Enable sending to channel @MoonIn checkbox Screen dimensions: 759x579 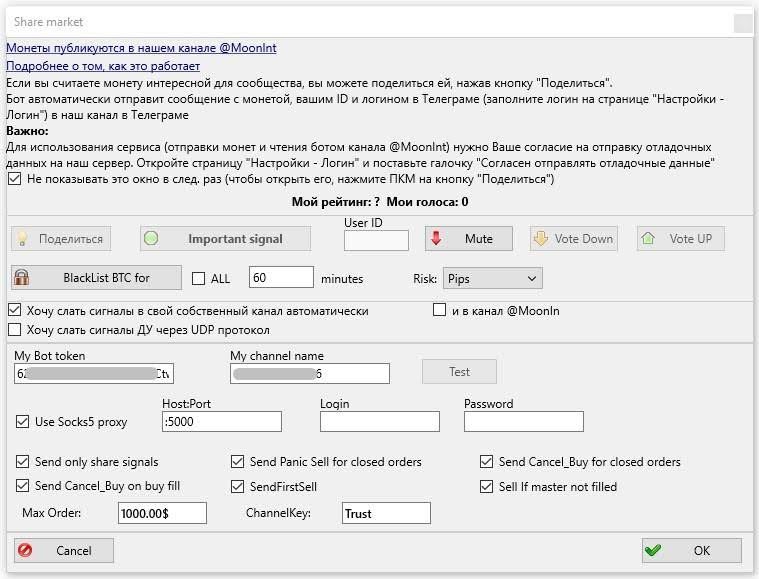439,311
